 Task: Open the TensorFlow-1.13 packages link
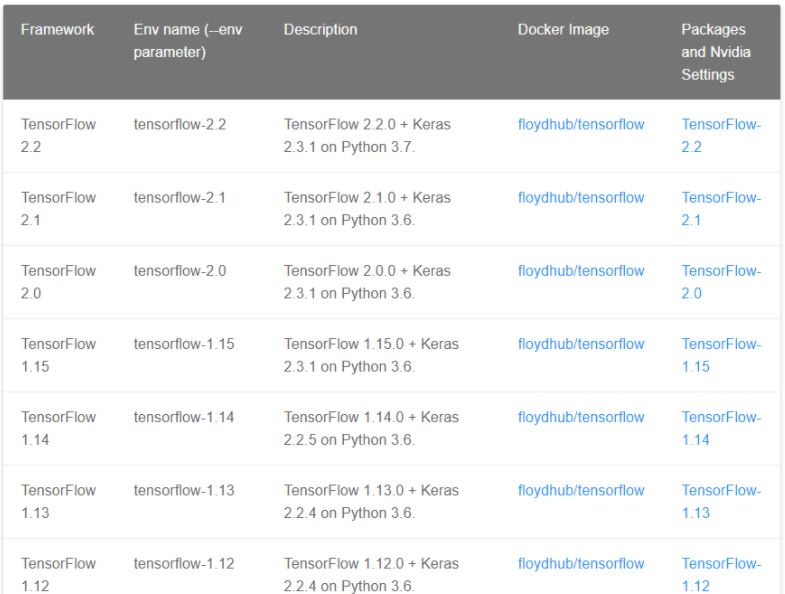coord(721,501)
